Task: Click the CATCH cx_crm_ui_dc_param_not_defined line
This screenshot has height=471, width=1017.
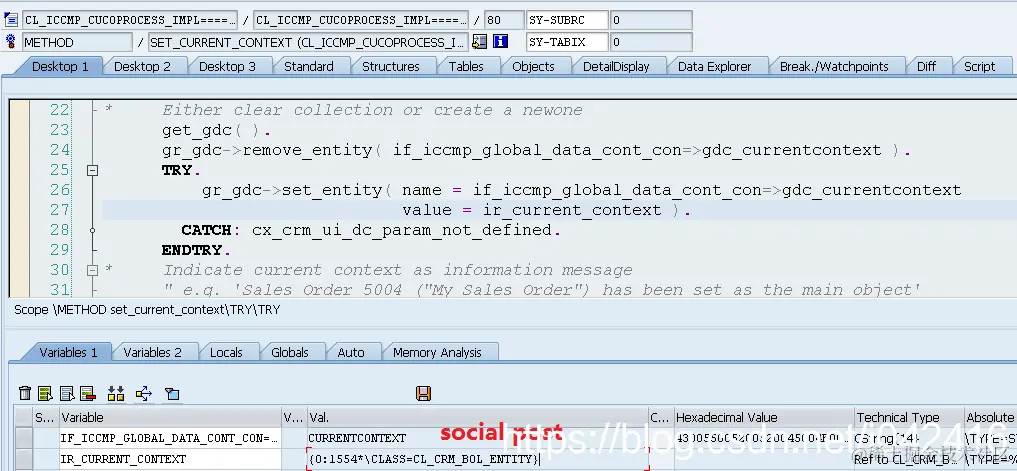Action: (x=371, y=230)
